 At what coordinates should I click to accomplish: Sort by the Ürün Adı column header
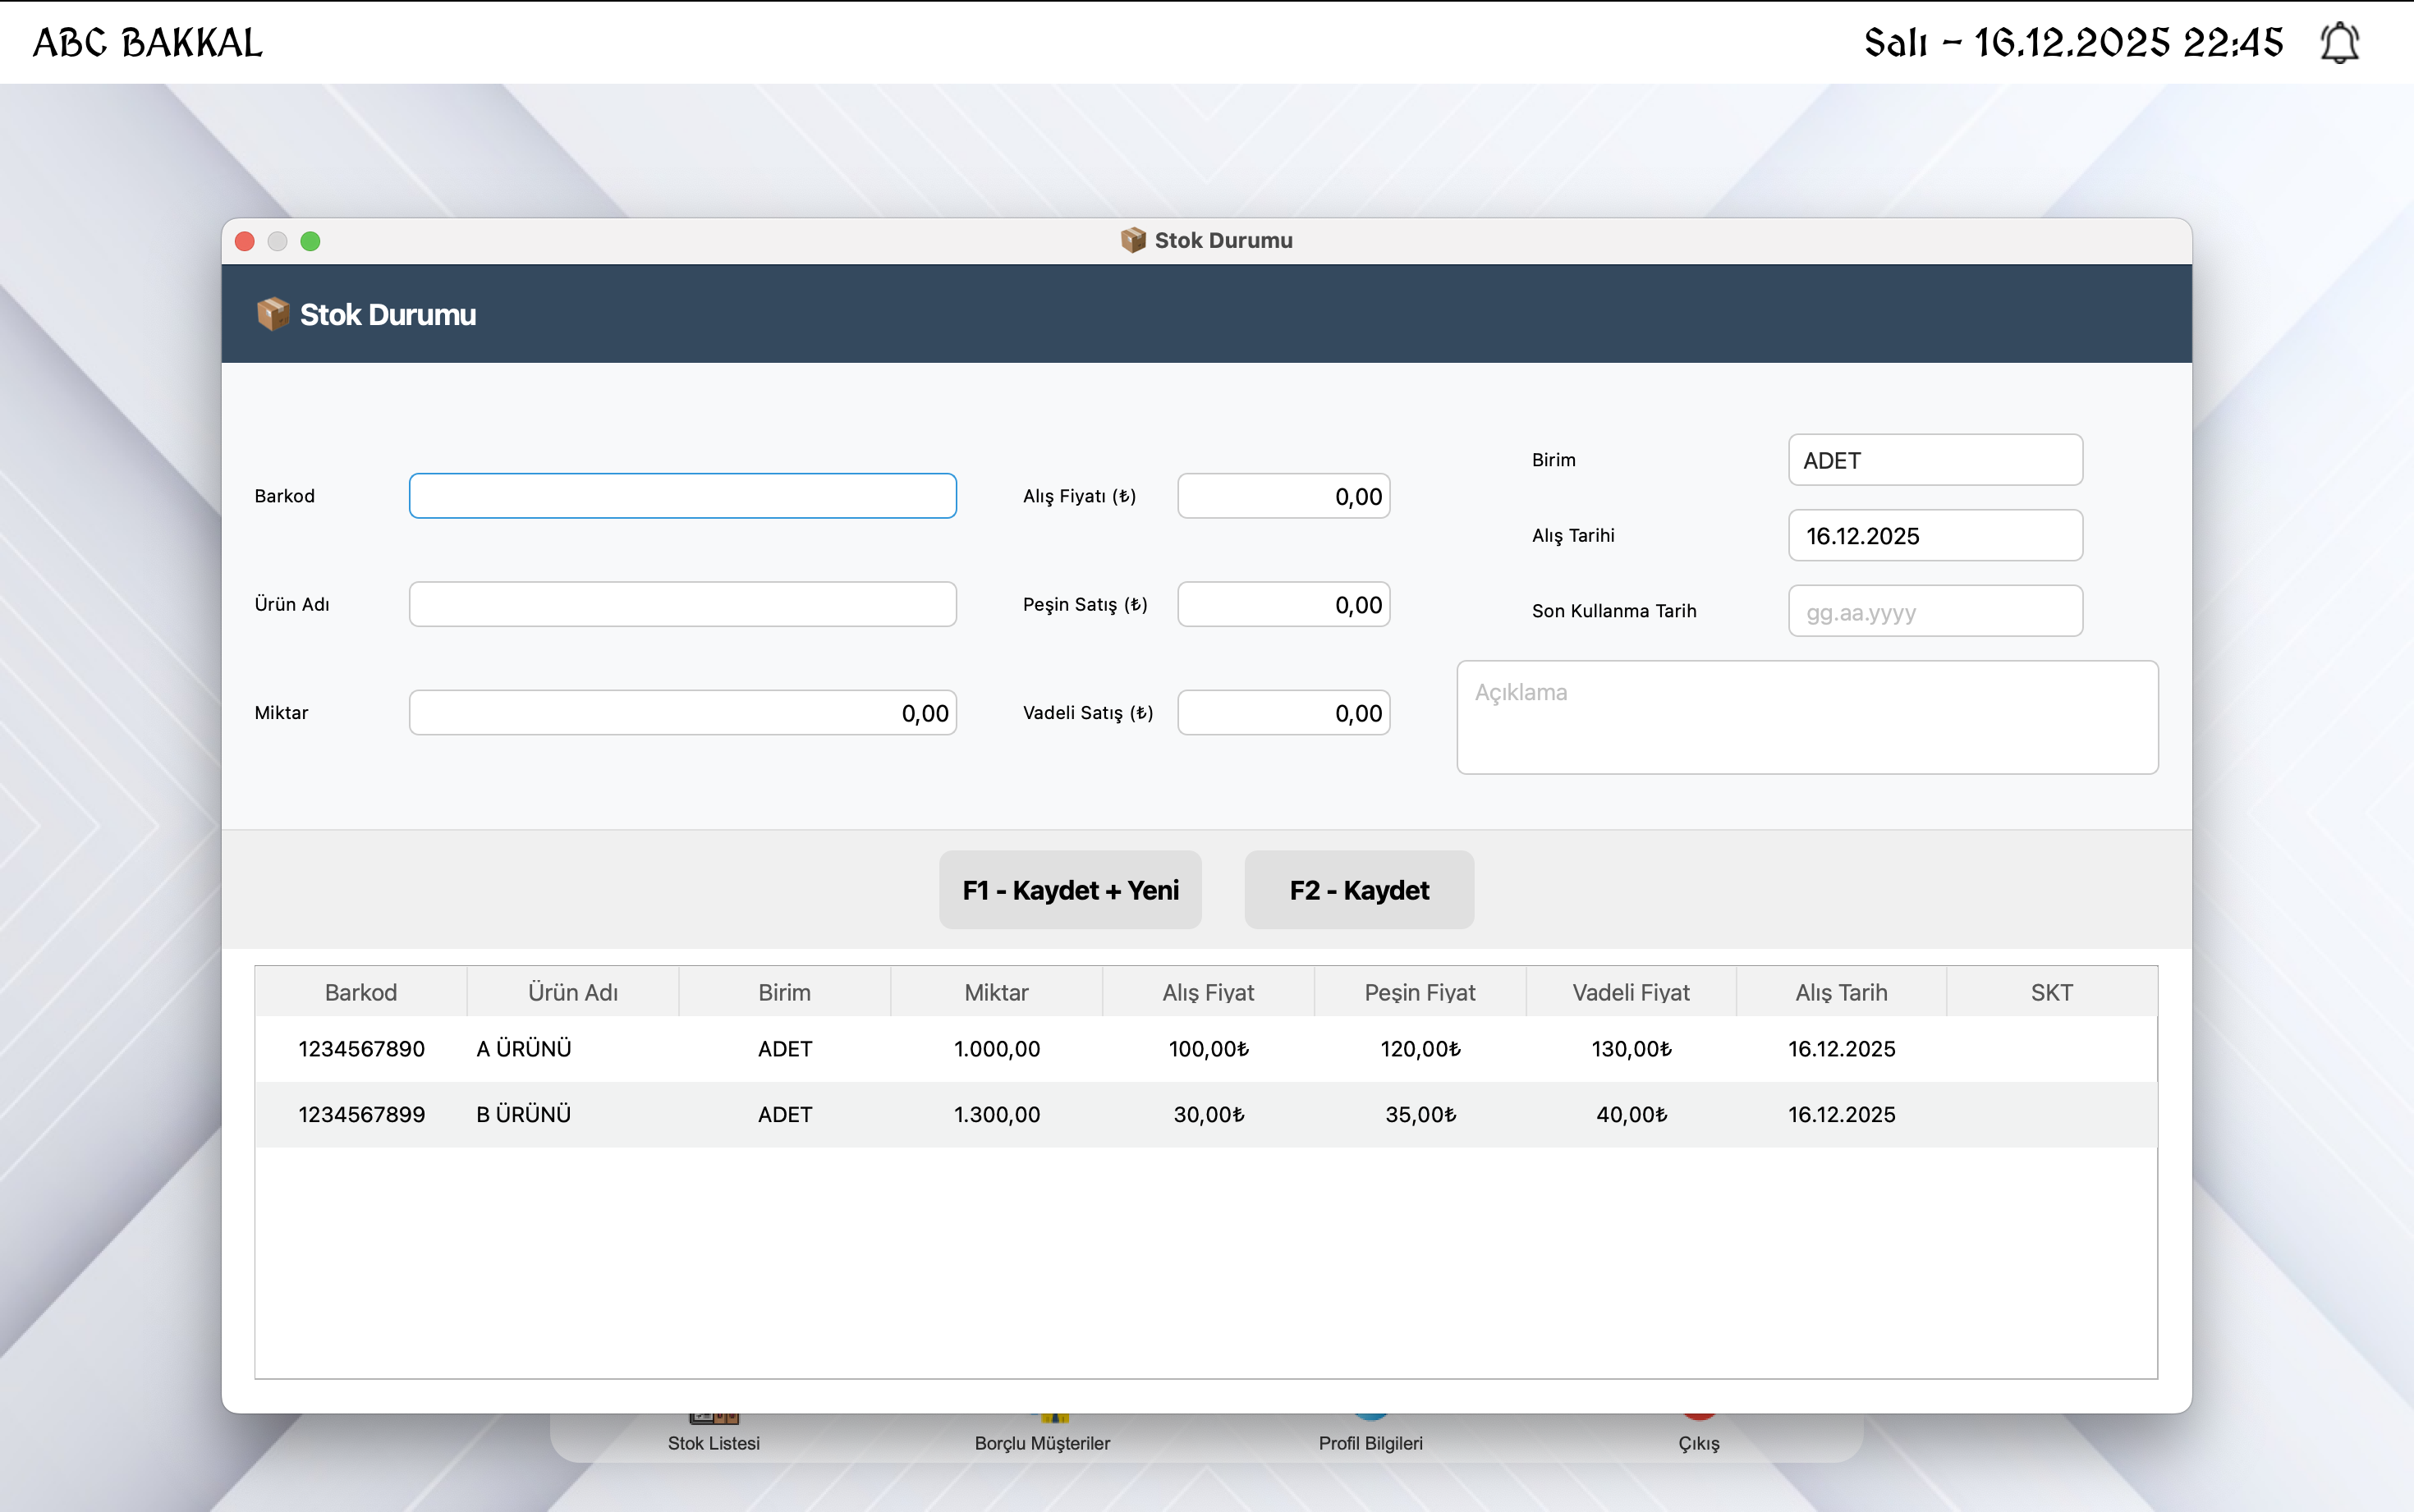[573, 992]
